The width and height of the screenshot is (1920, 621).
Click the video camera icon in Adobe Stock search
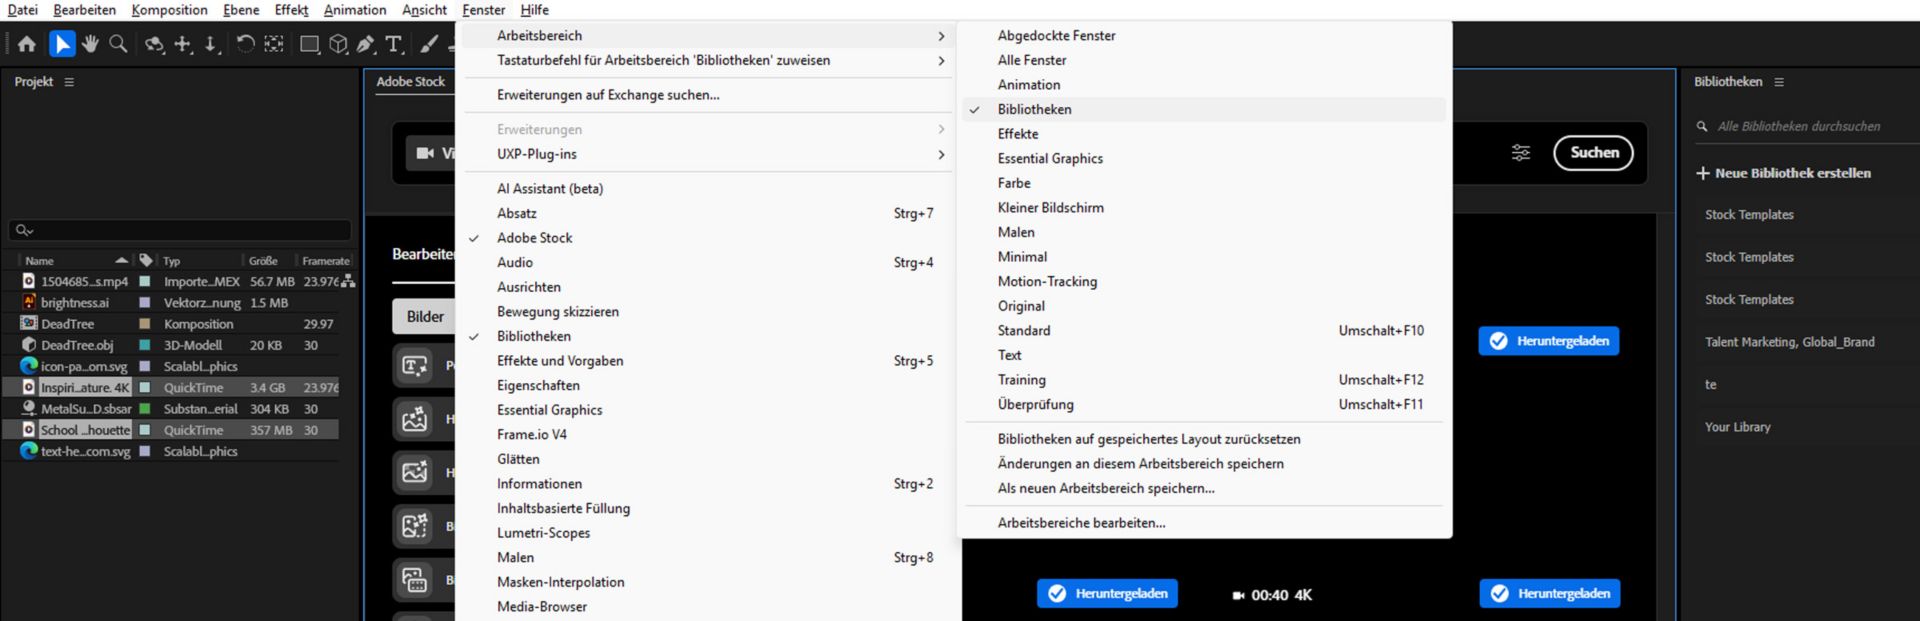[x=425, y=153]
